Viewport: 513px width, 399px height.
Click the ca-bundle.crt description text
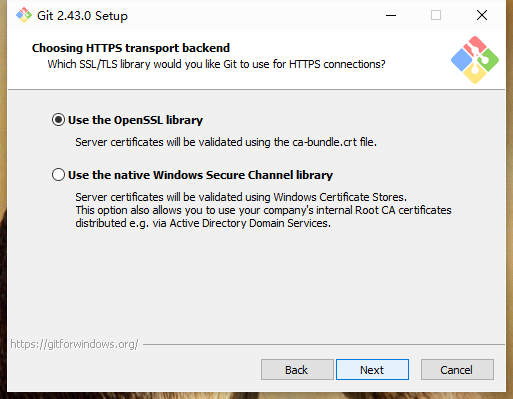(226, 142)
